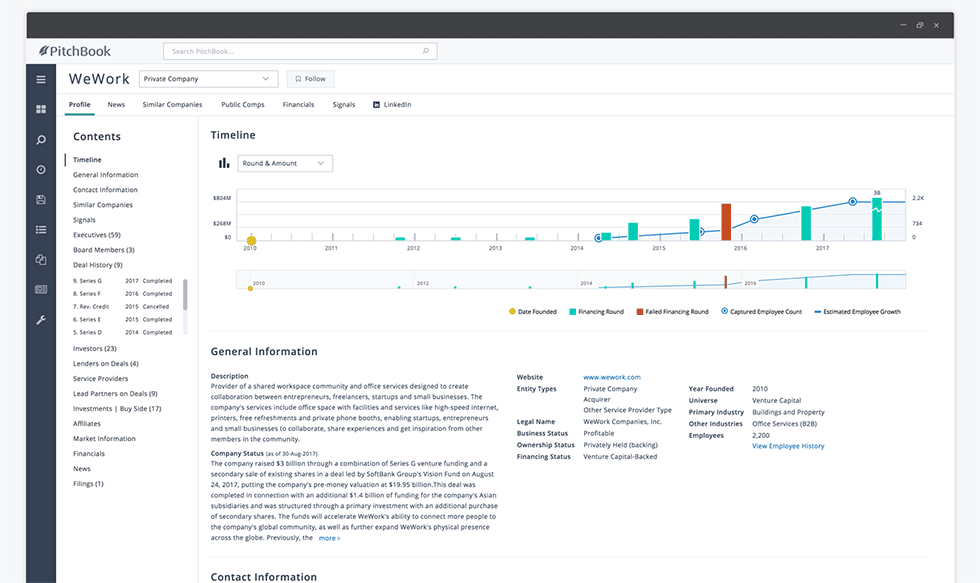Click the timeline range overview strip
This screenshot has width=980, height=583.
pos(571,279)
